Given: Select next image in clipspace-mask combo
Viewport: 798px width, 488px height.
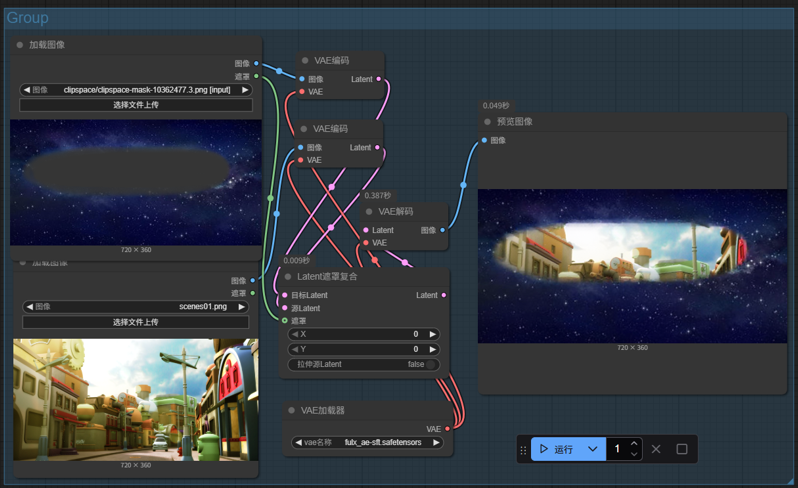Looking at the screenshot, I should tap(245, 90).
